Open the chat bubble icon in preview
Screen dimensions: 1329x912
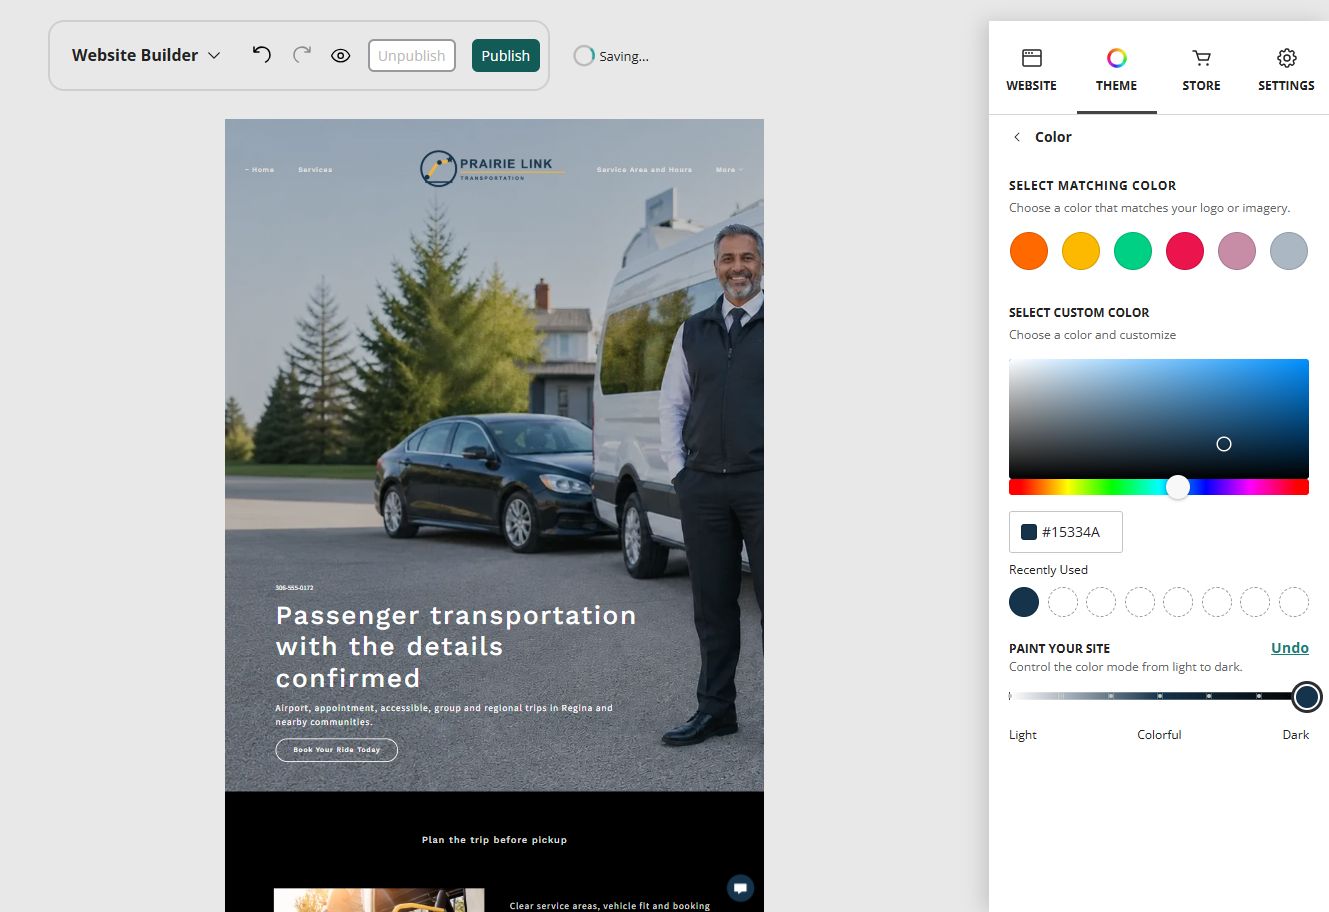(x=740, y=888)
